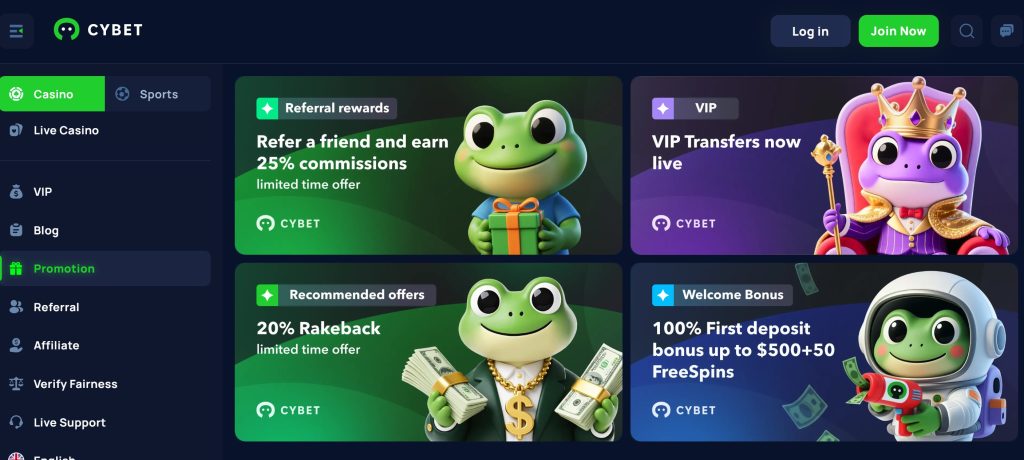This screenshot has height=460, width=1024.
Task: Open the VIP Transfers banner
Action: [x=824, y=165]
